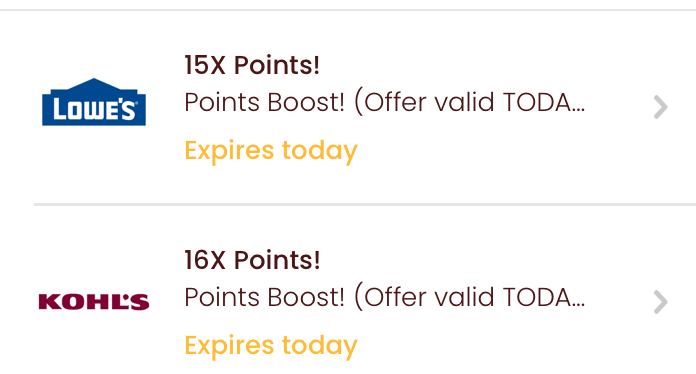Image resolution: width=696 pixels, height=374 pixels.
Task: Open the Lowe's 15X points offer row
Action: coord(348,107)
